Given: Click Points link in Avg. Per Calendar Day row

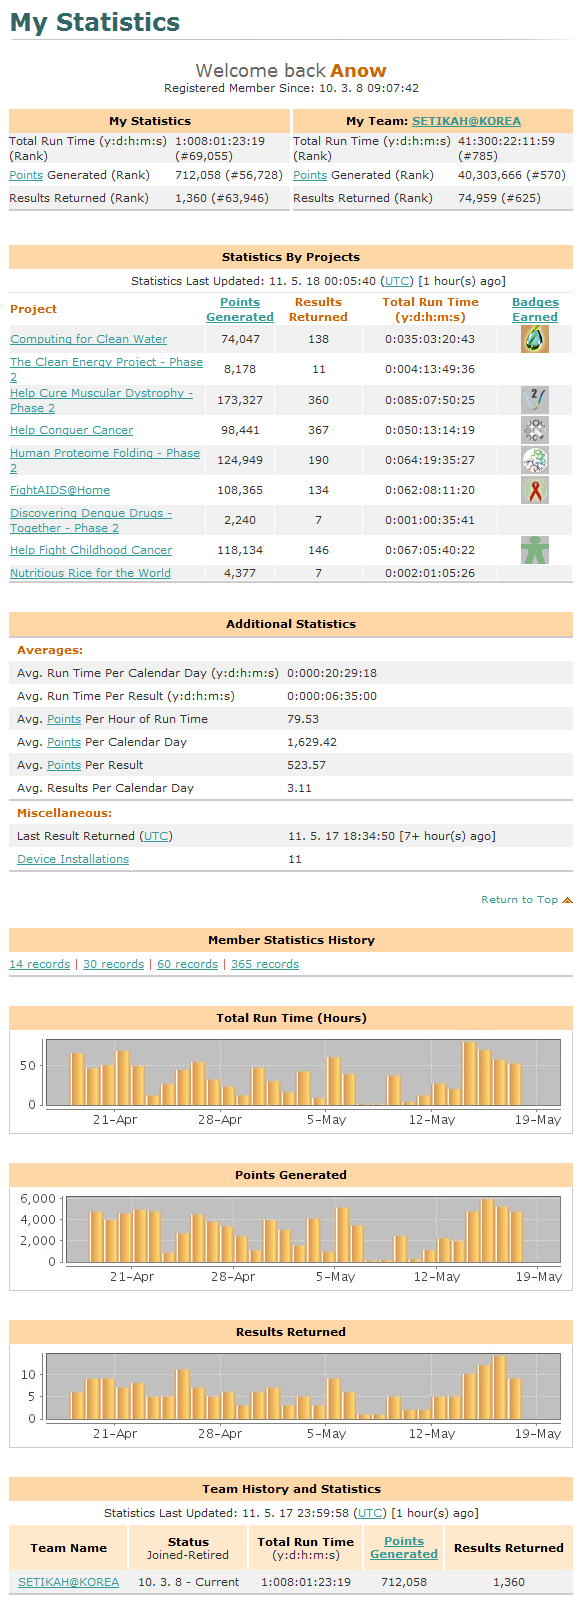Looking at the screenshot, I should pos(64,742).
